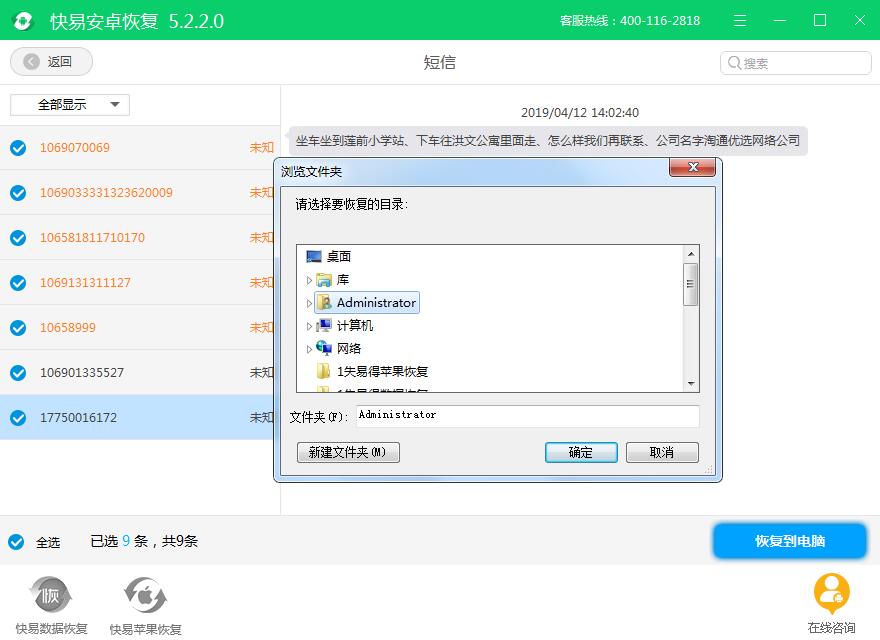Screen dimensions: 880x640
Task: Open the 全部显示 filter dropdown
Action: [70, 105]
